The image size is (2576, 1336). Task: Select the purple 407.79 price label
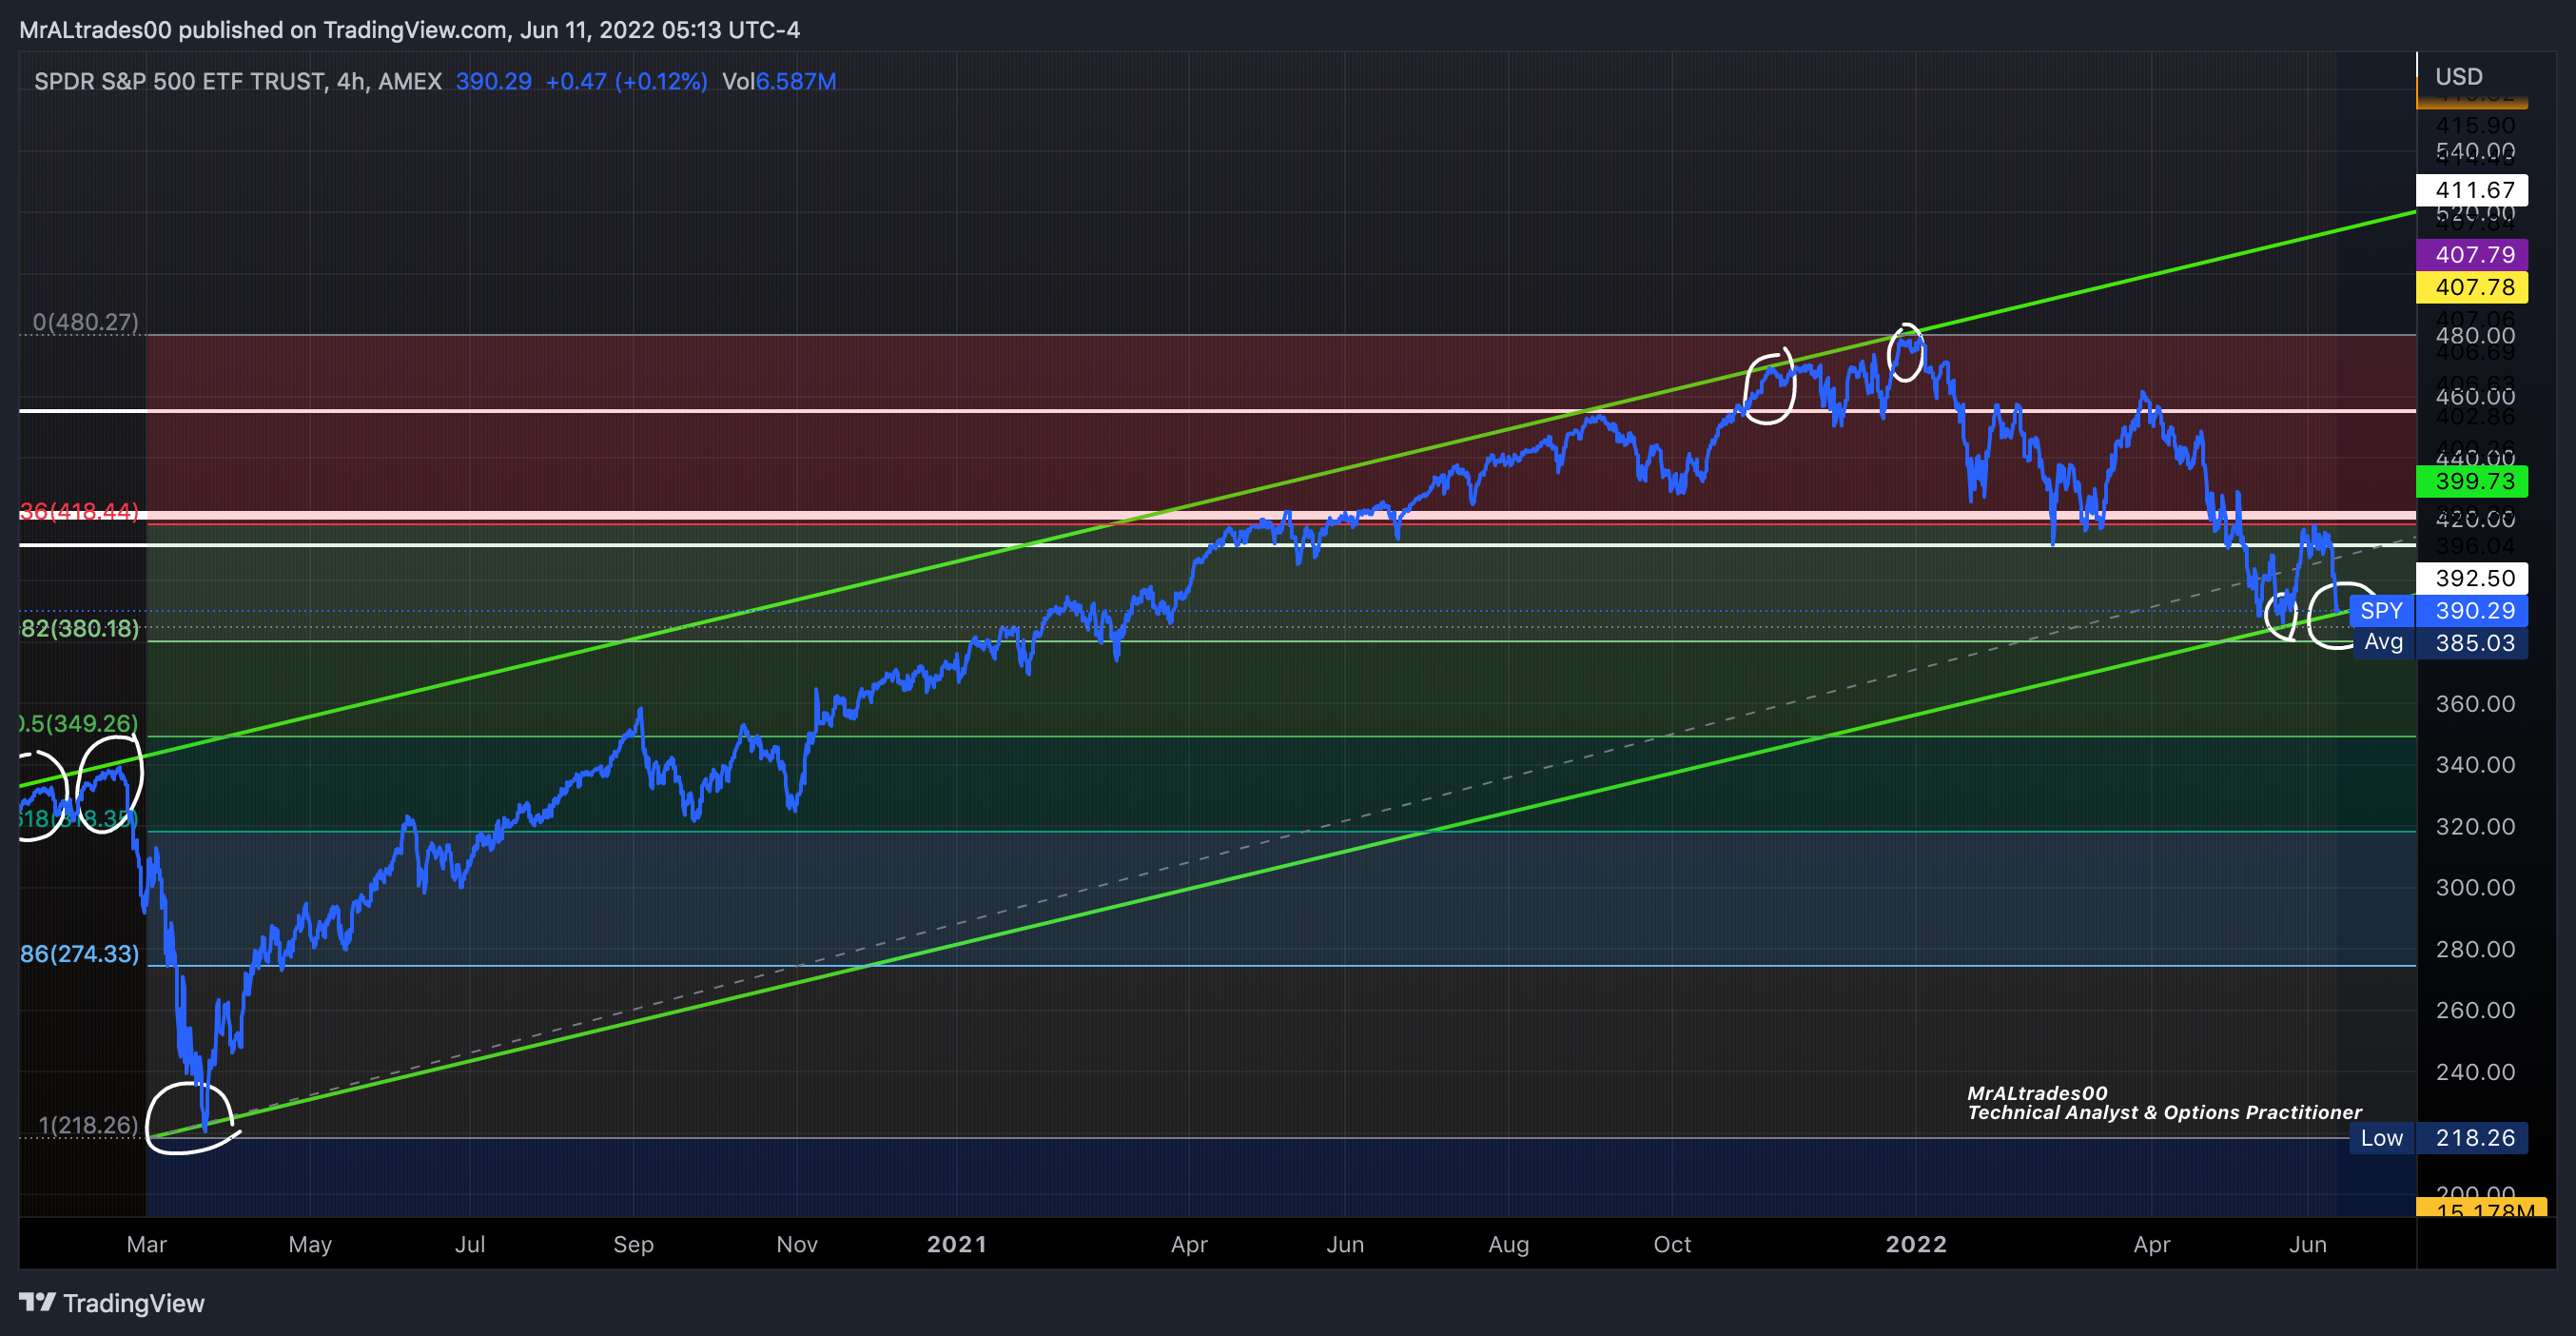point(2472,255)
